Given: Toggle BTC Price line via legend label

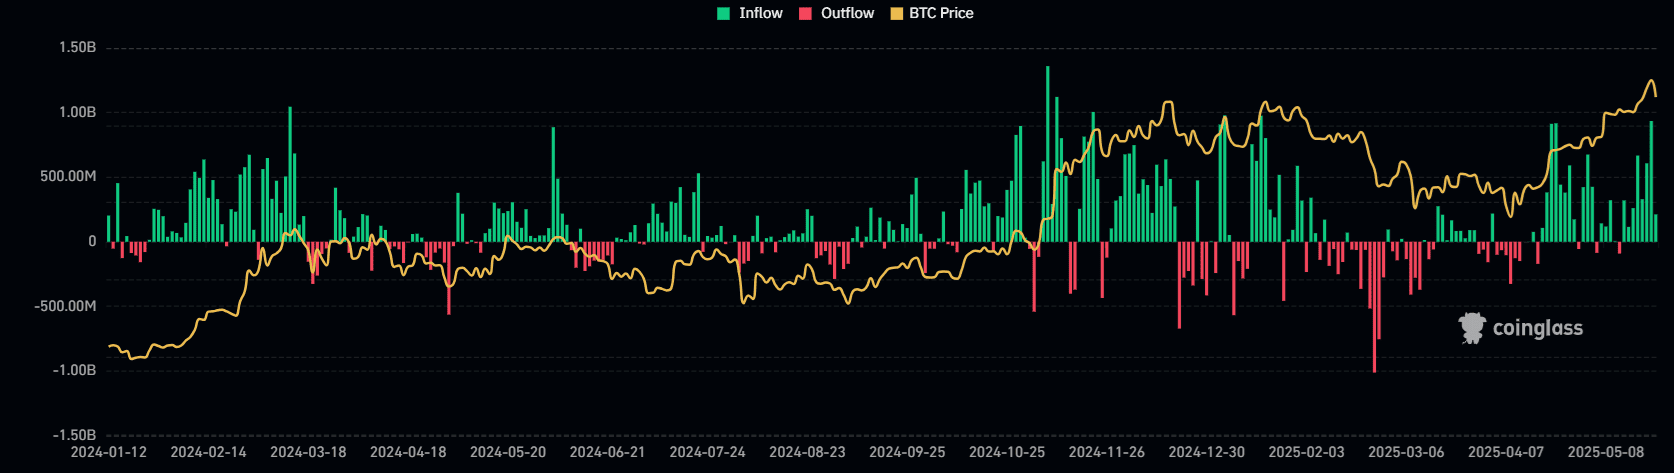Looking at the screenshot, I should 941,13.
